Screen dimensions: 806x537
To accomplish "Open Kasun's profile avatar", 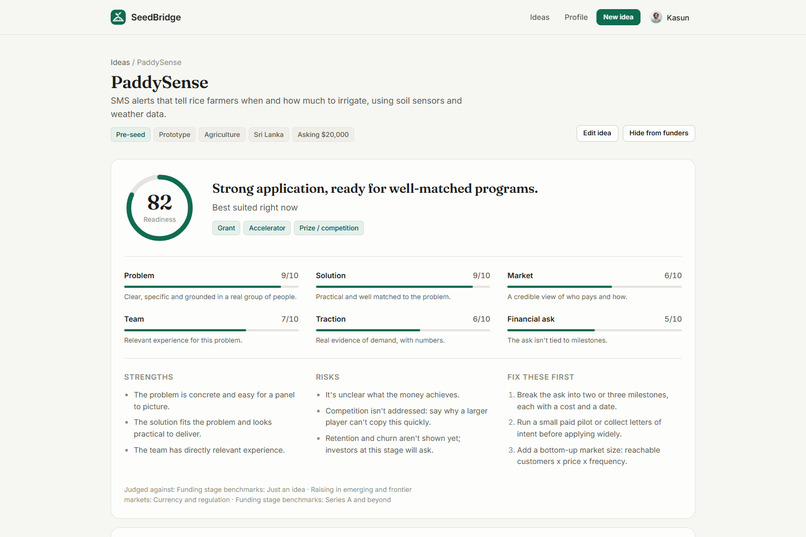I will point(656,17).
